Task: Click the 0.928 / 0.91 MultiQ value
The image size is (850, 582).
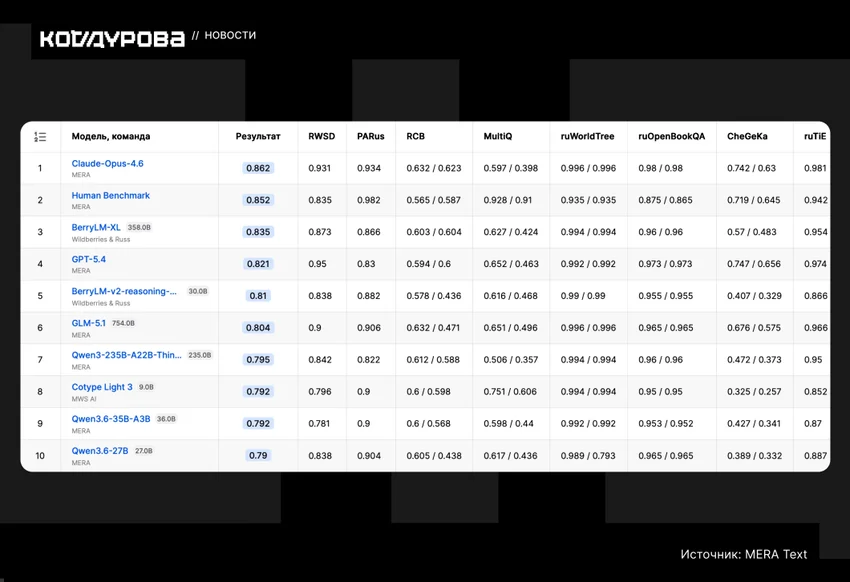Action: pyautogui.click(x=508, y=201)
